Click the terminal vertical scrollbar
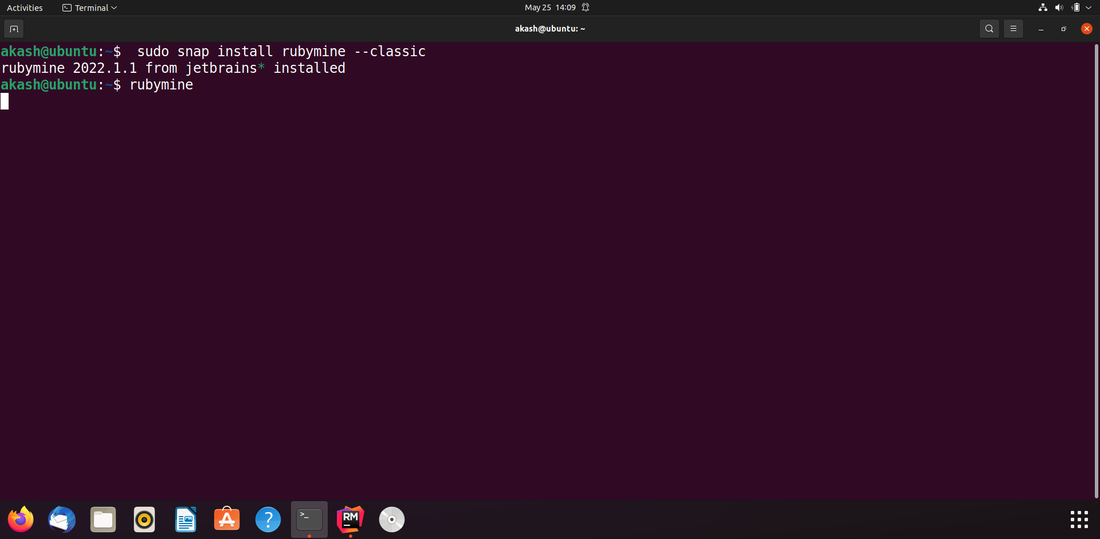The height and width of the screenshot is (539, 1100). click(1096, 270)
